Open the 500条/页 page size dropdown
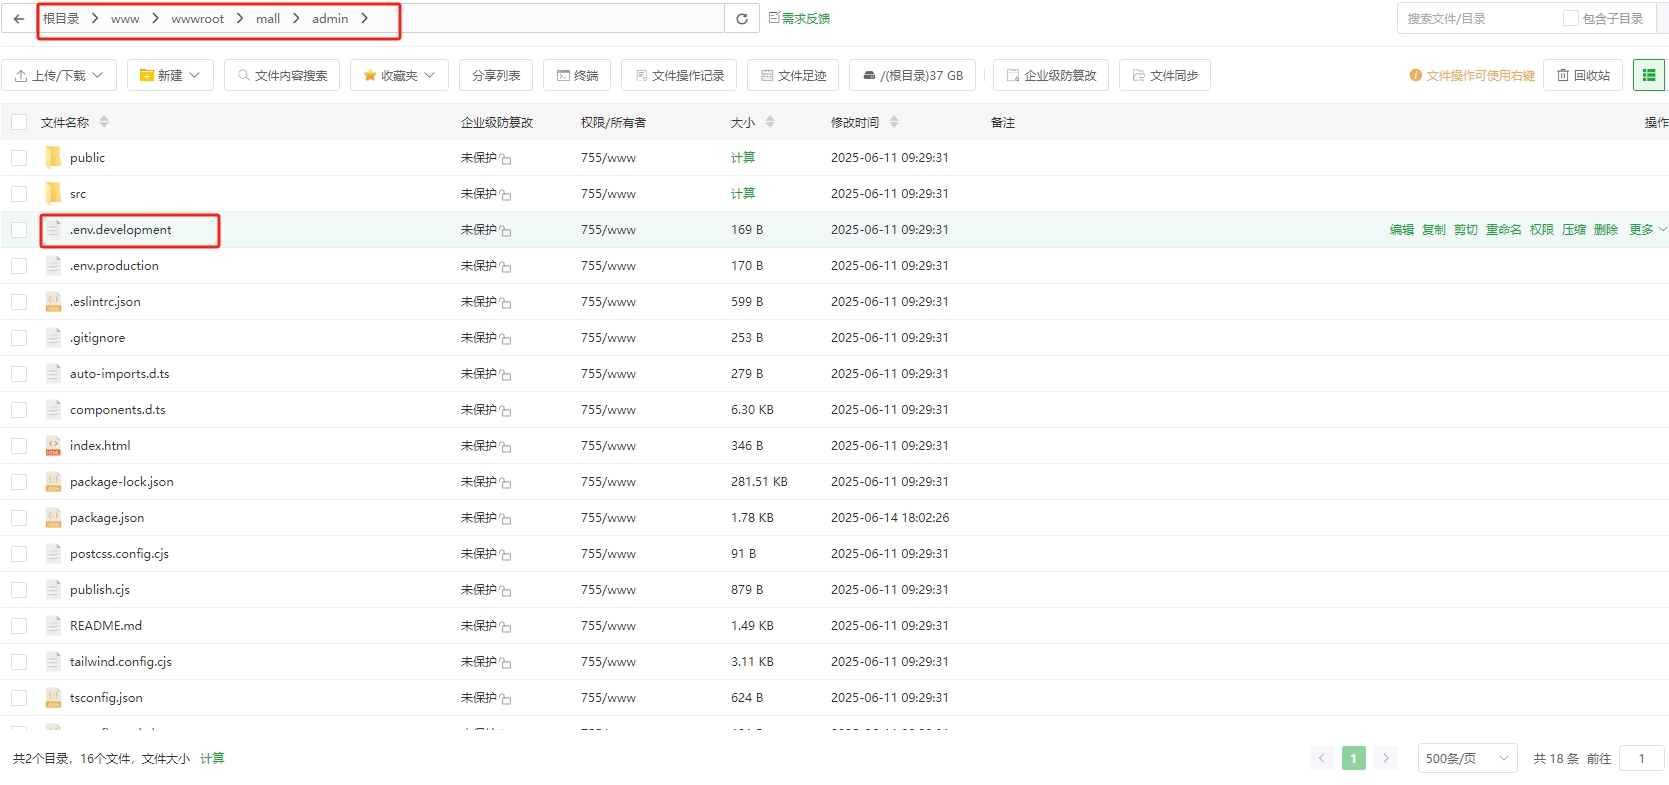Image resolution: width=1669 pixels, height=785 pixels. click(1467, 758)
